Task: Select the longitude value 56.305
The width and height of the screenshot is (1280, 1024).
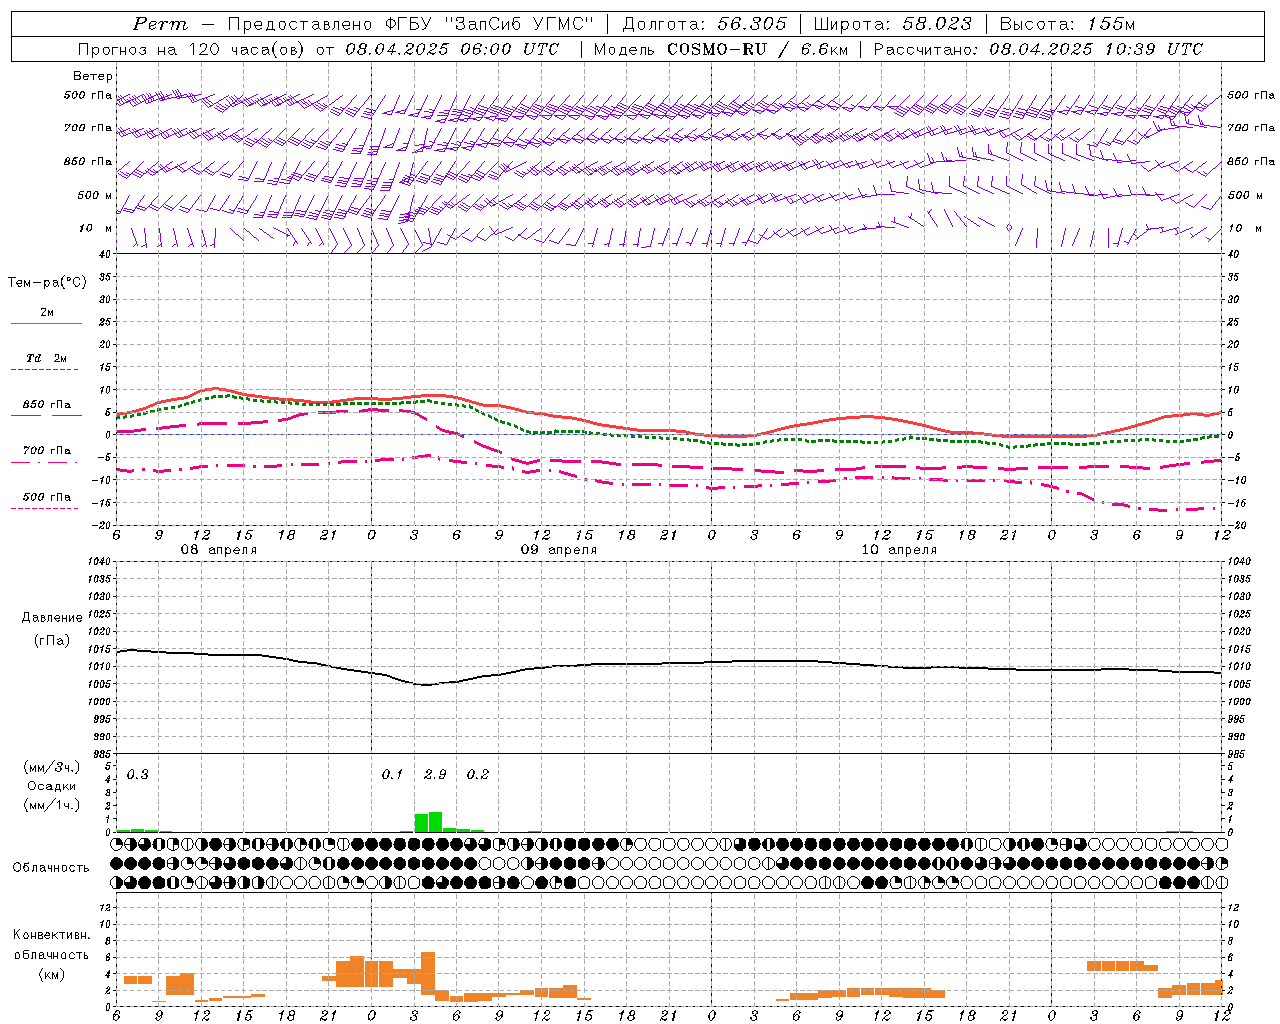Action: pyautogui.click(x=751, y=24)
